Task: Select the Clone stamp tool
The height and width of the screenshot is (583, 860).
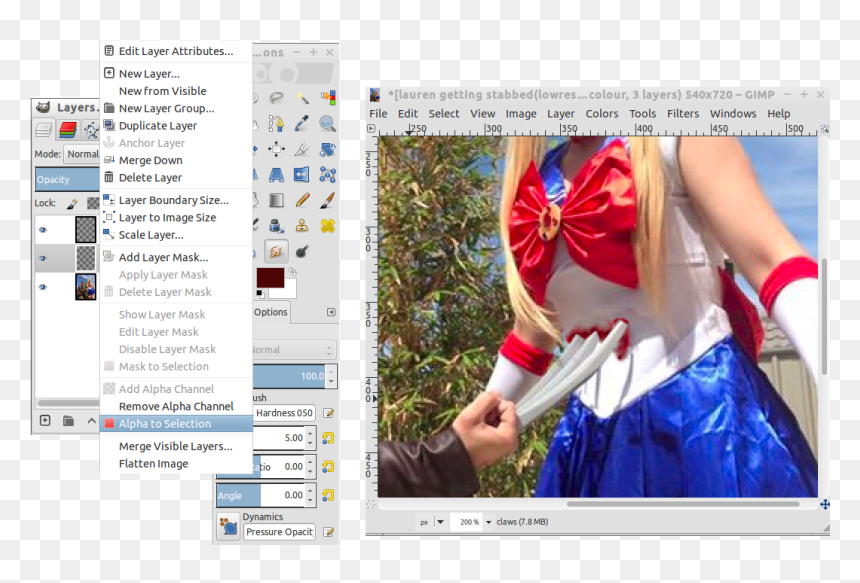Action: point(302,225)
